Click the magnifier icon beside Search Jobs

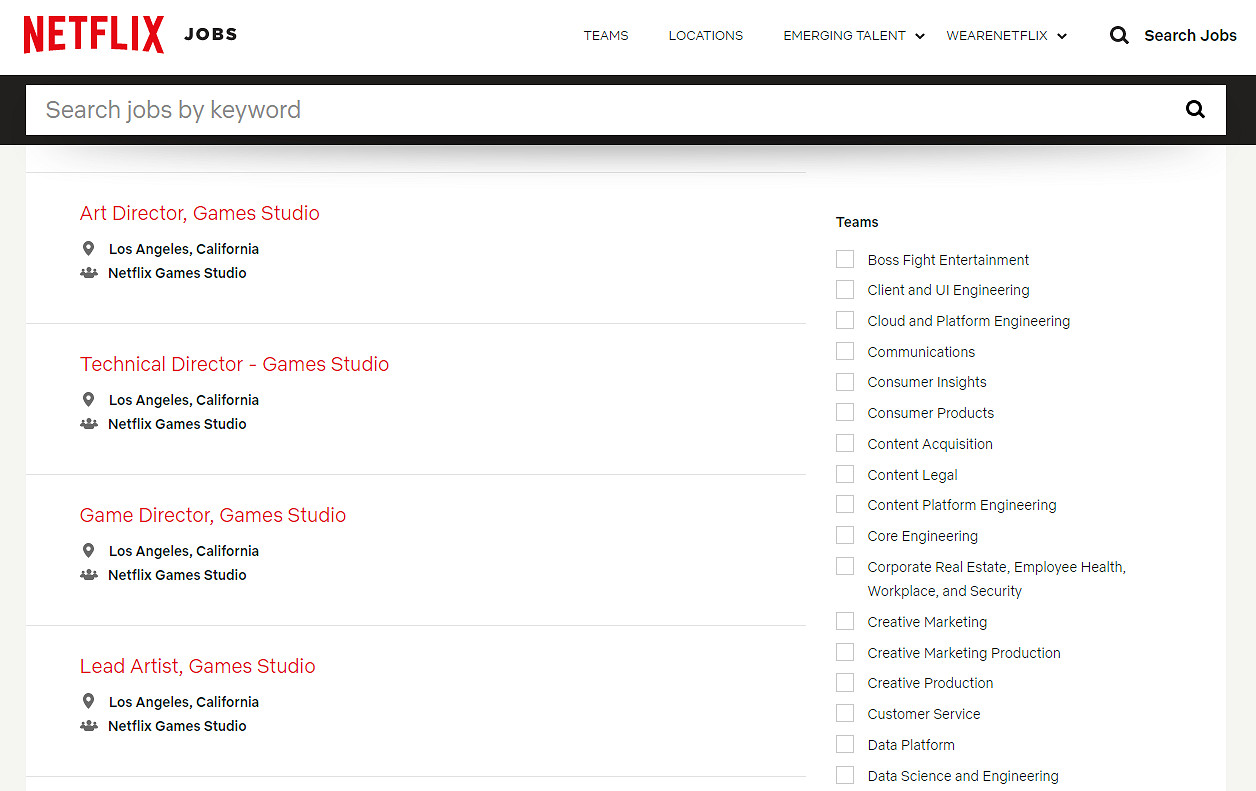click(x=1119, y=36)
